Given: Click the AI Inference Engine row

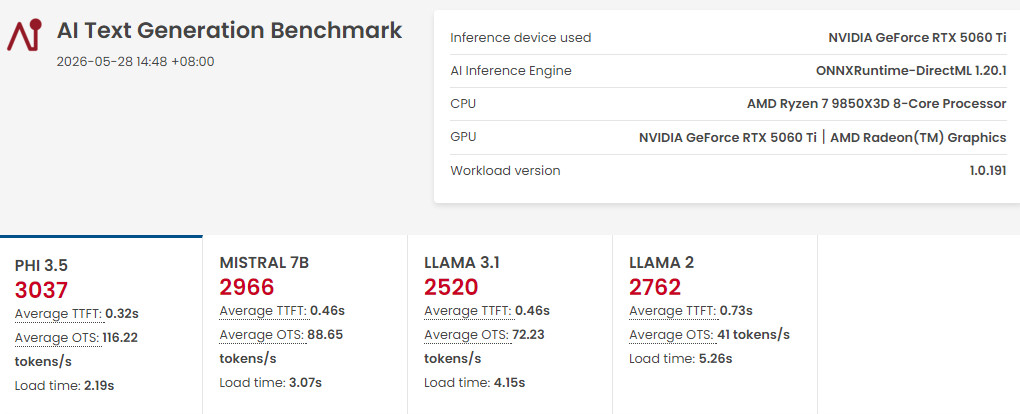Looking at the screenshot, I should pos(728,71).
